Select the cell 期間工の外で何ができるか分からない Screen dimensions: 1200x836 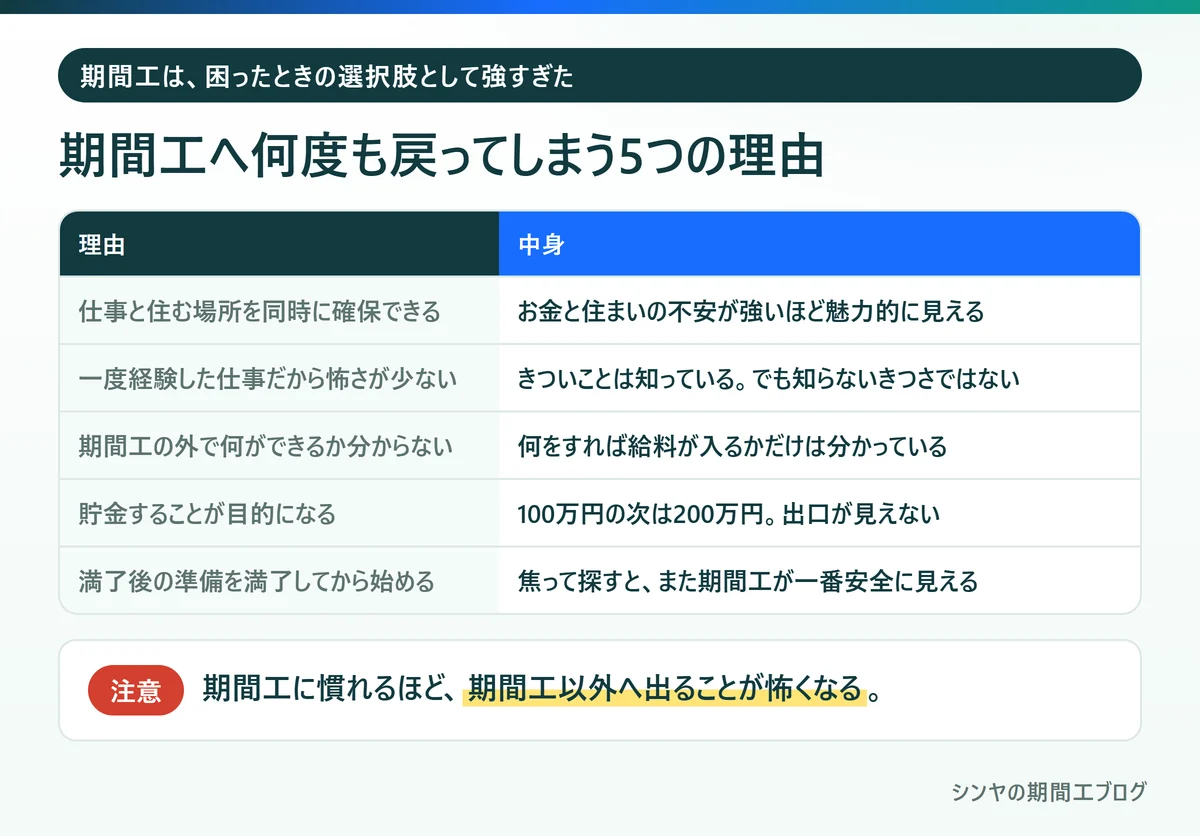pos(279,446)
